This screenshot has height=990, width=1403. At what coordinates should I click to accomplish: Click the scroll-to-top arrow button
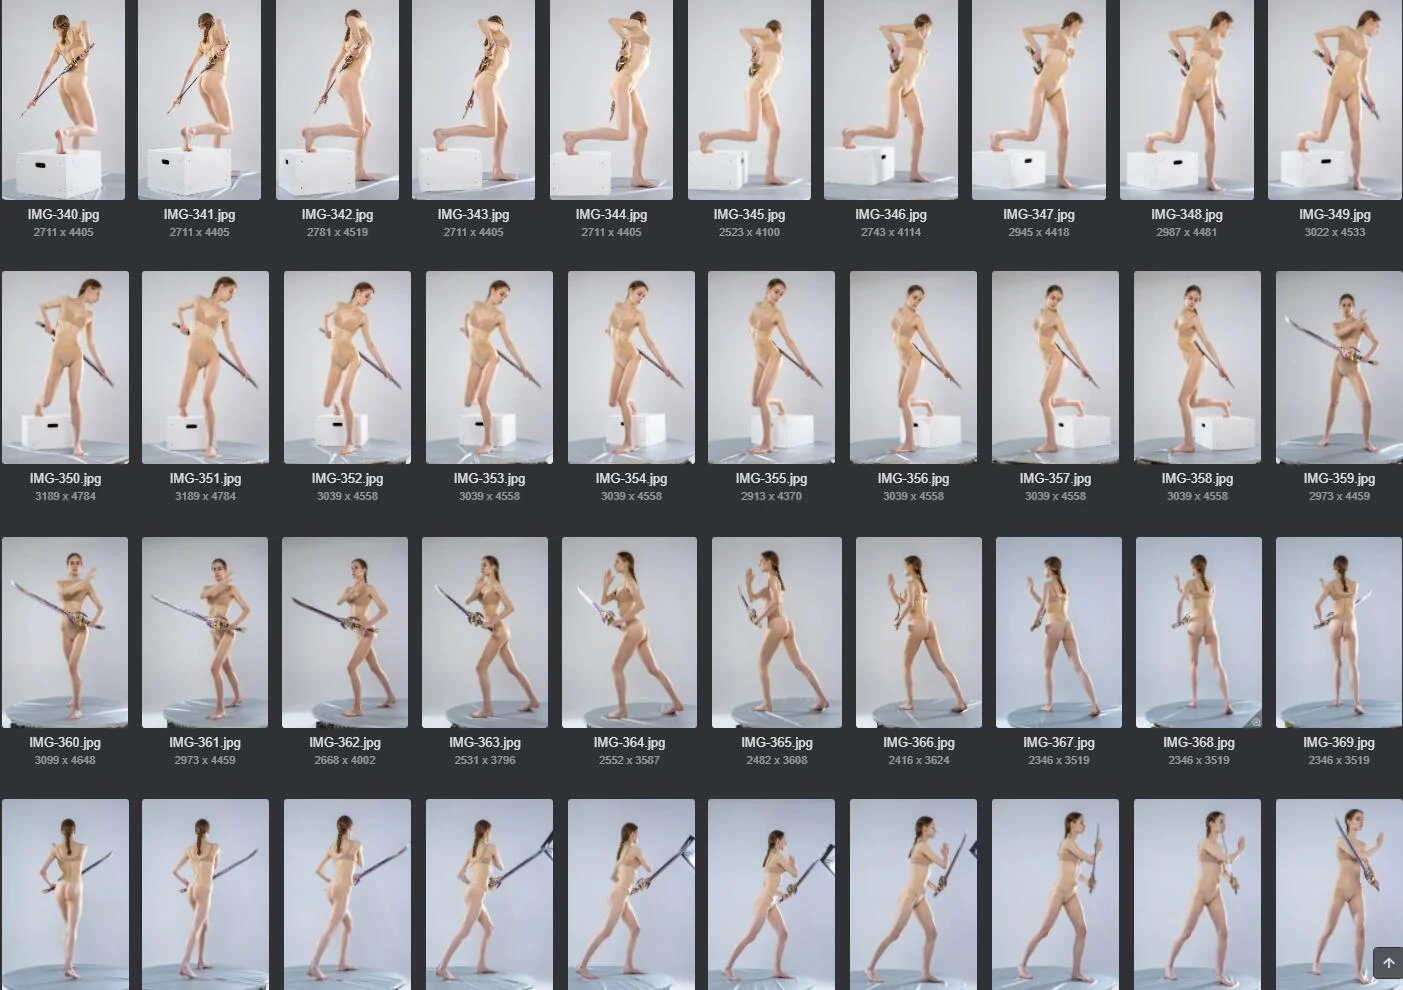pyautogui.click(x=1388, y=963)
